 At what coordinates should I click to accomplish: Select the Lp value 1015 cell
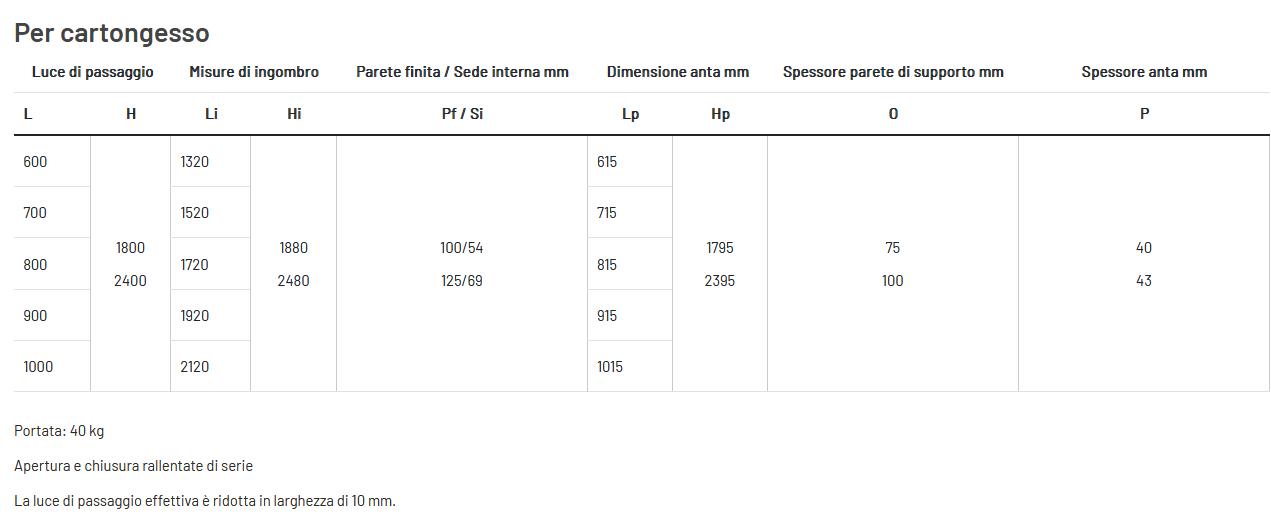point(630,366)
